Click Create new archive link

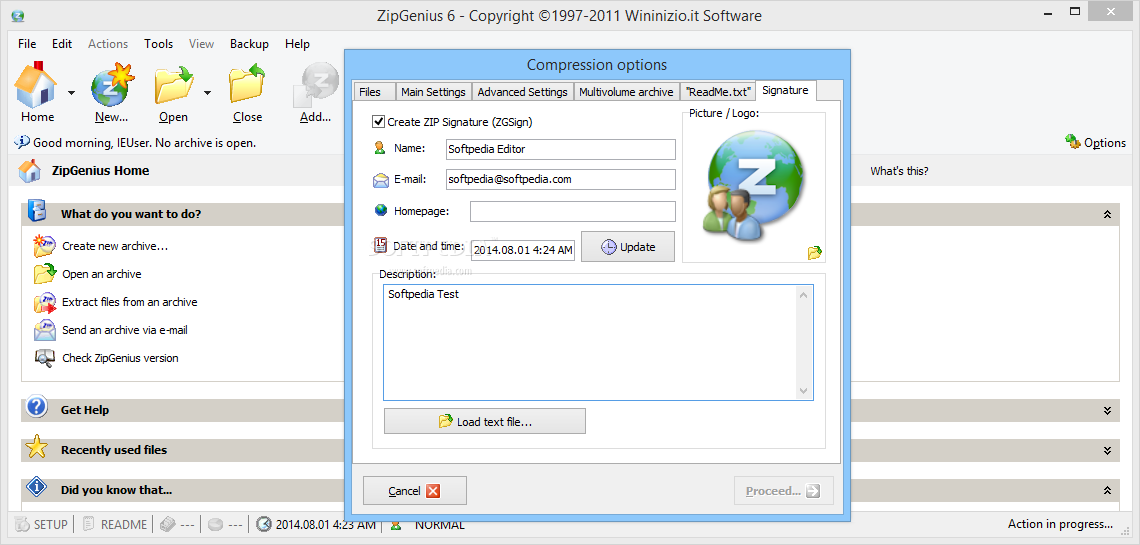click(x=115, y=246)
